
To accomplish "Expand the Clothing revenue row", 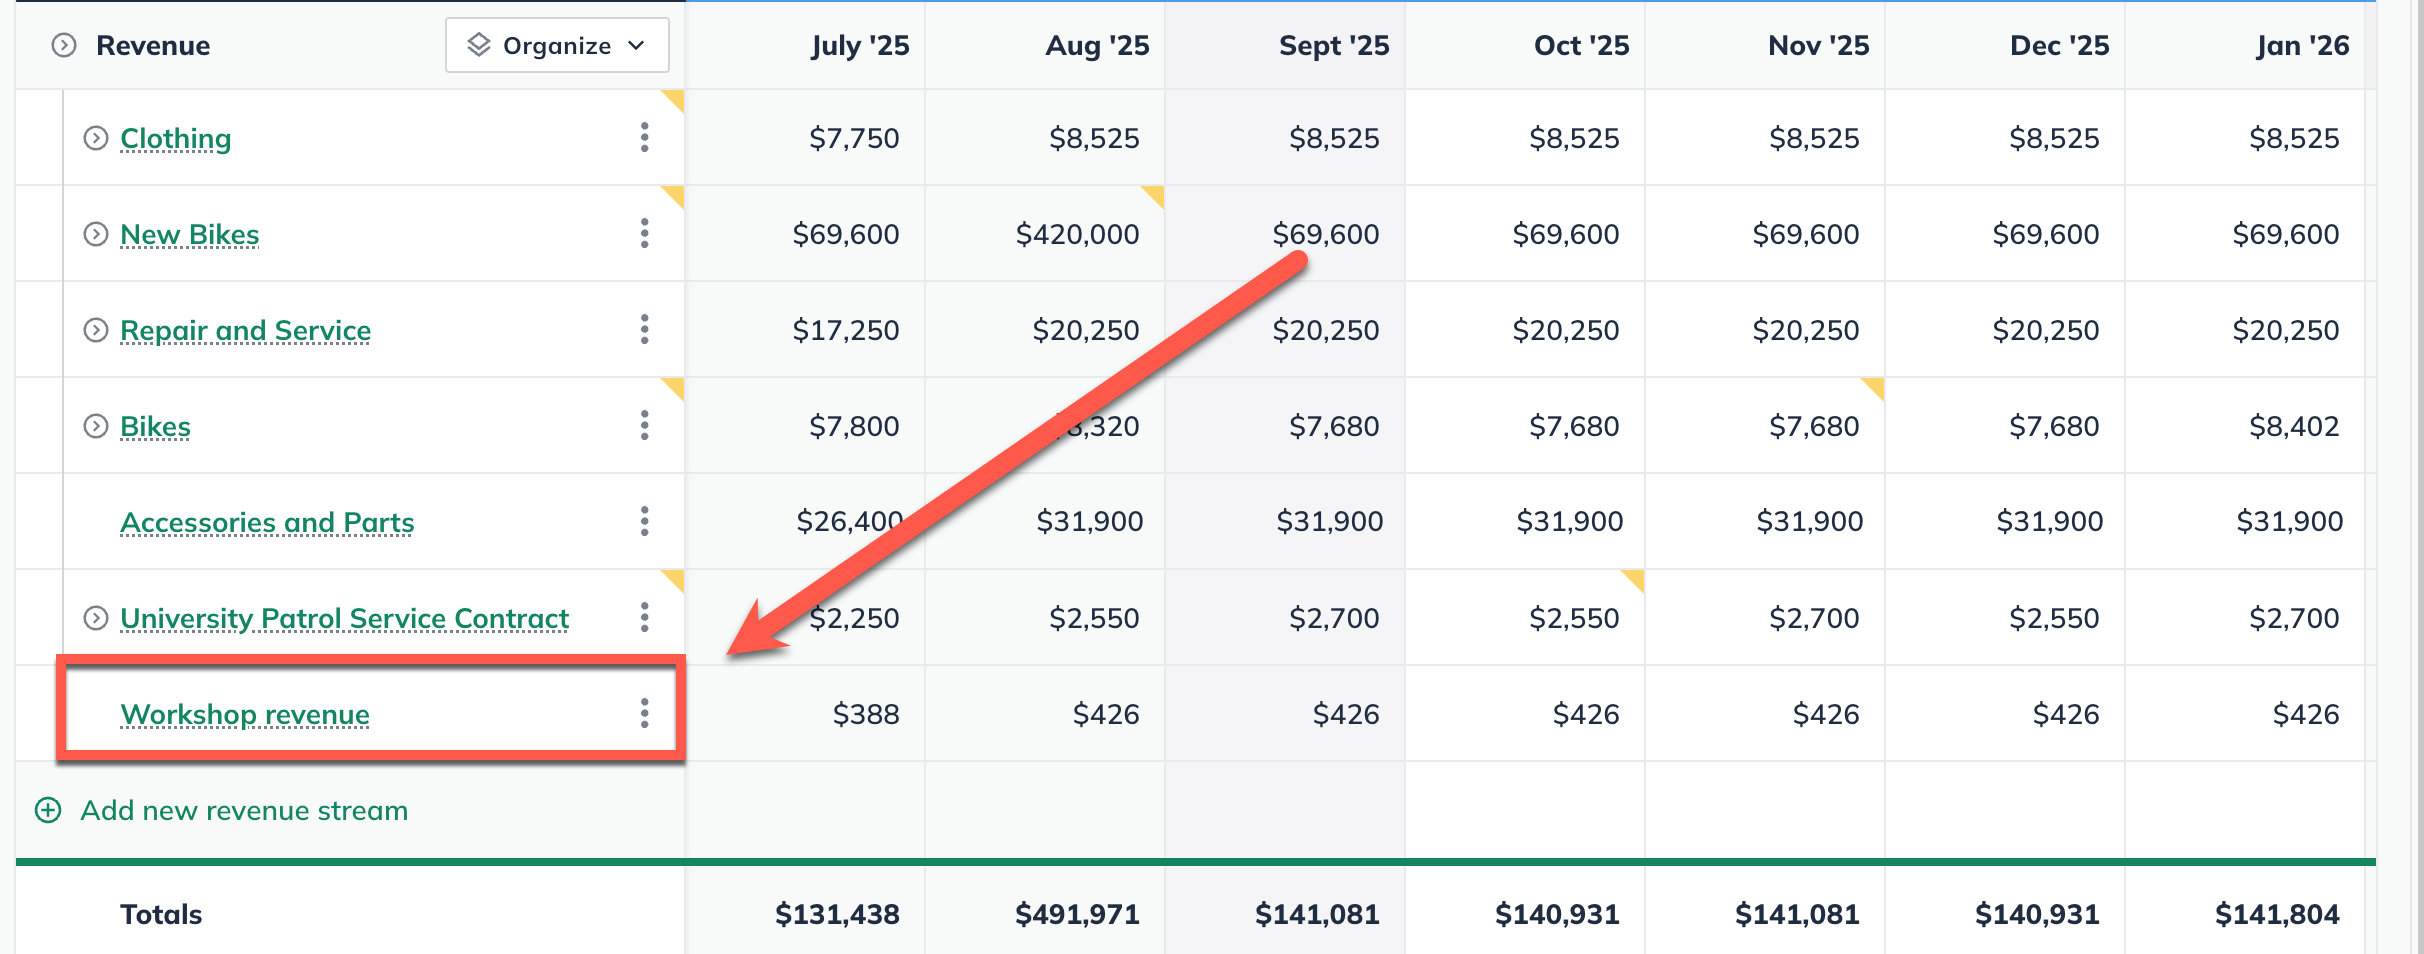I will point(96,138).
